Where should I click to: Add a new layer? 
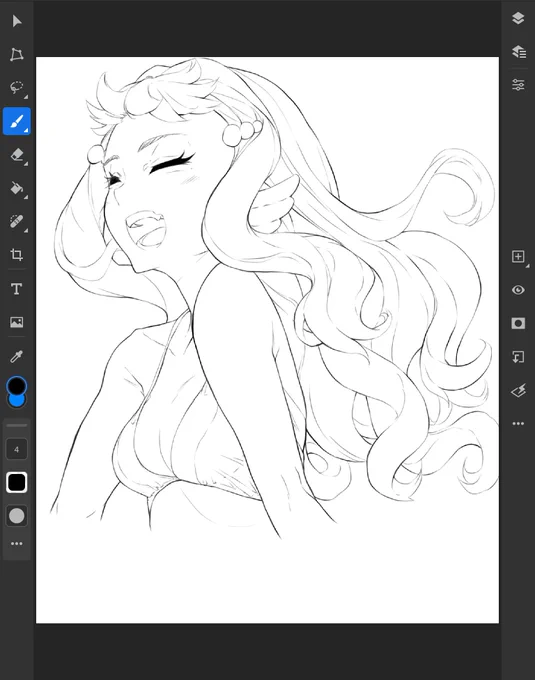(518, 256)
